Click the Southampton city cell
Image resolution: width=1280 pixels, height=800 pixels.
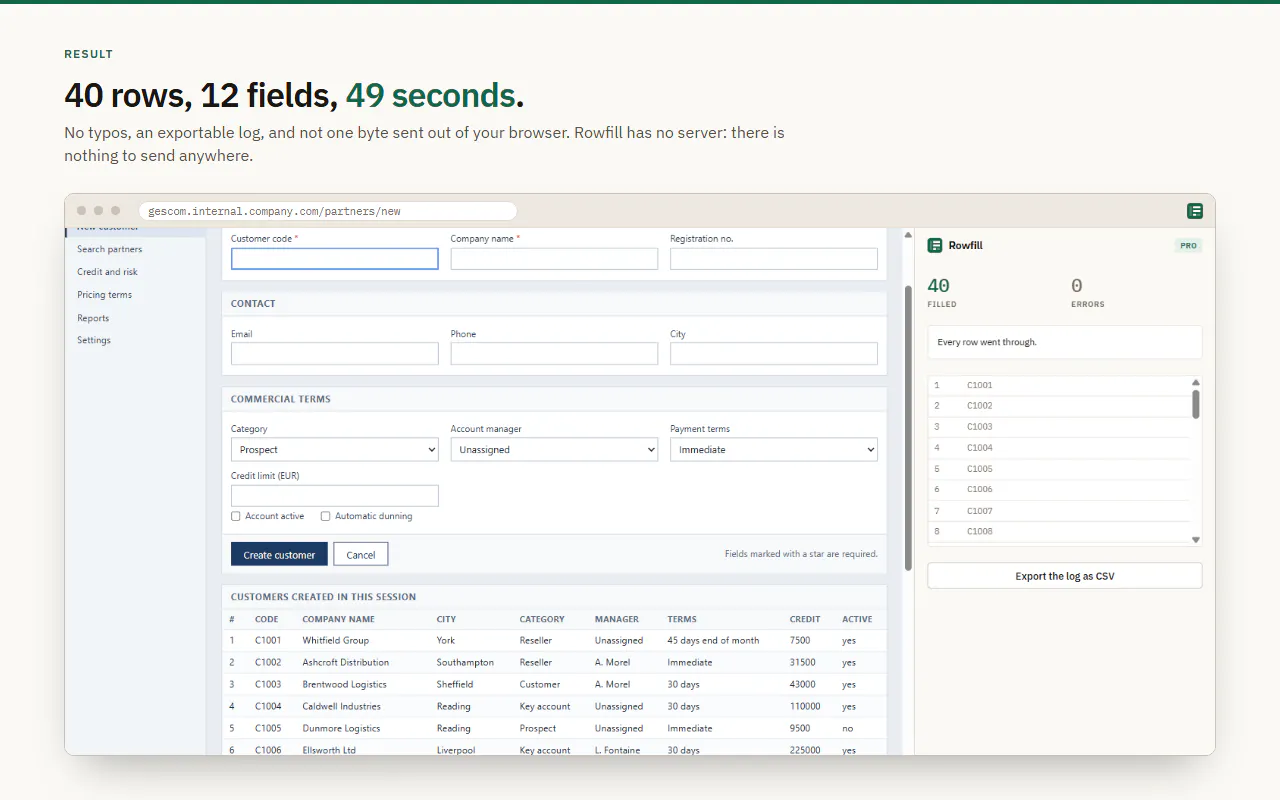click(465, 662)
